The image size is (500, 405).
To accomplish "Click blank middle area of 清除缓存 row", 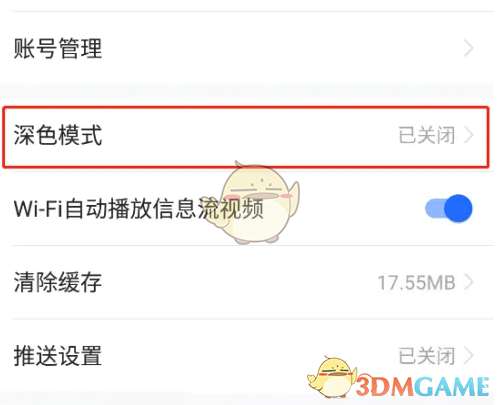I will tap(240, 283).
